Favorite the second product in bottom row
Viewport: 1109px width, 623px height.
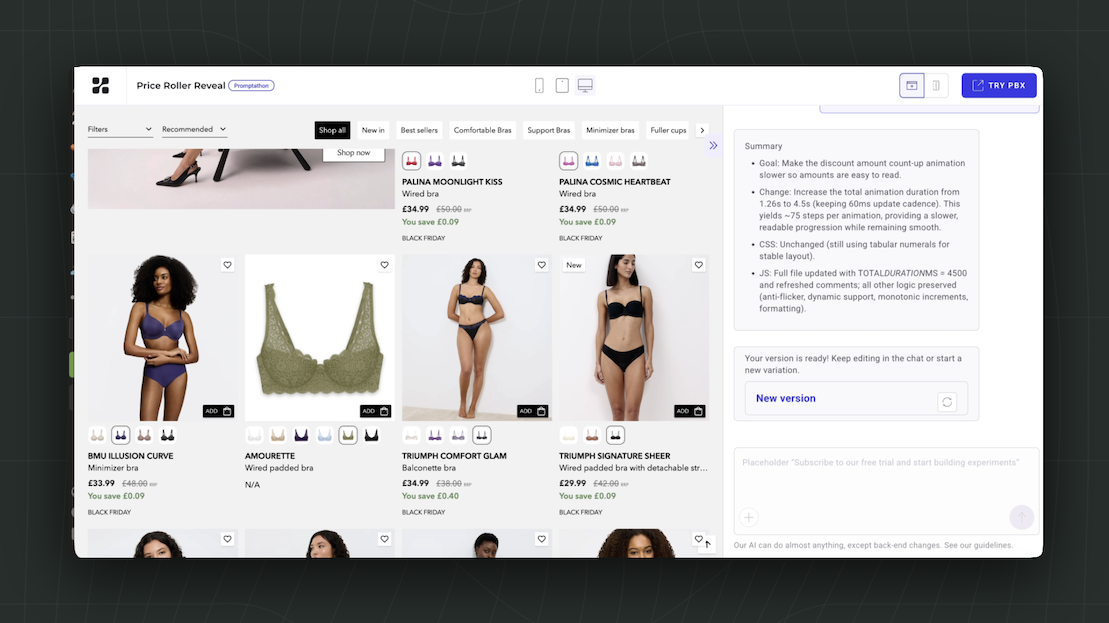tap(384, 539)
